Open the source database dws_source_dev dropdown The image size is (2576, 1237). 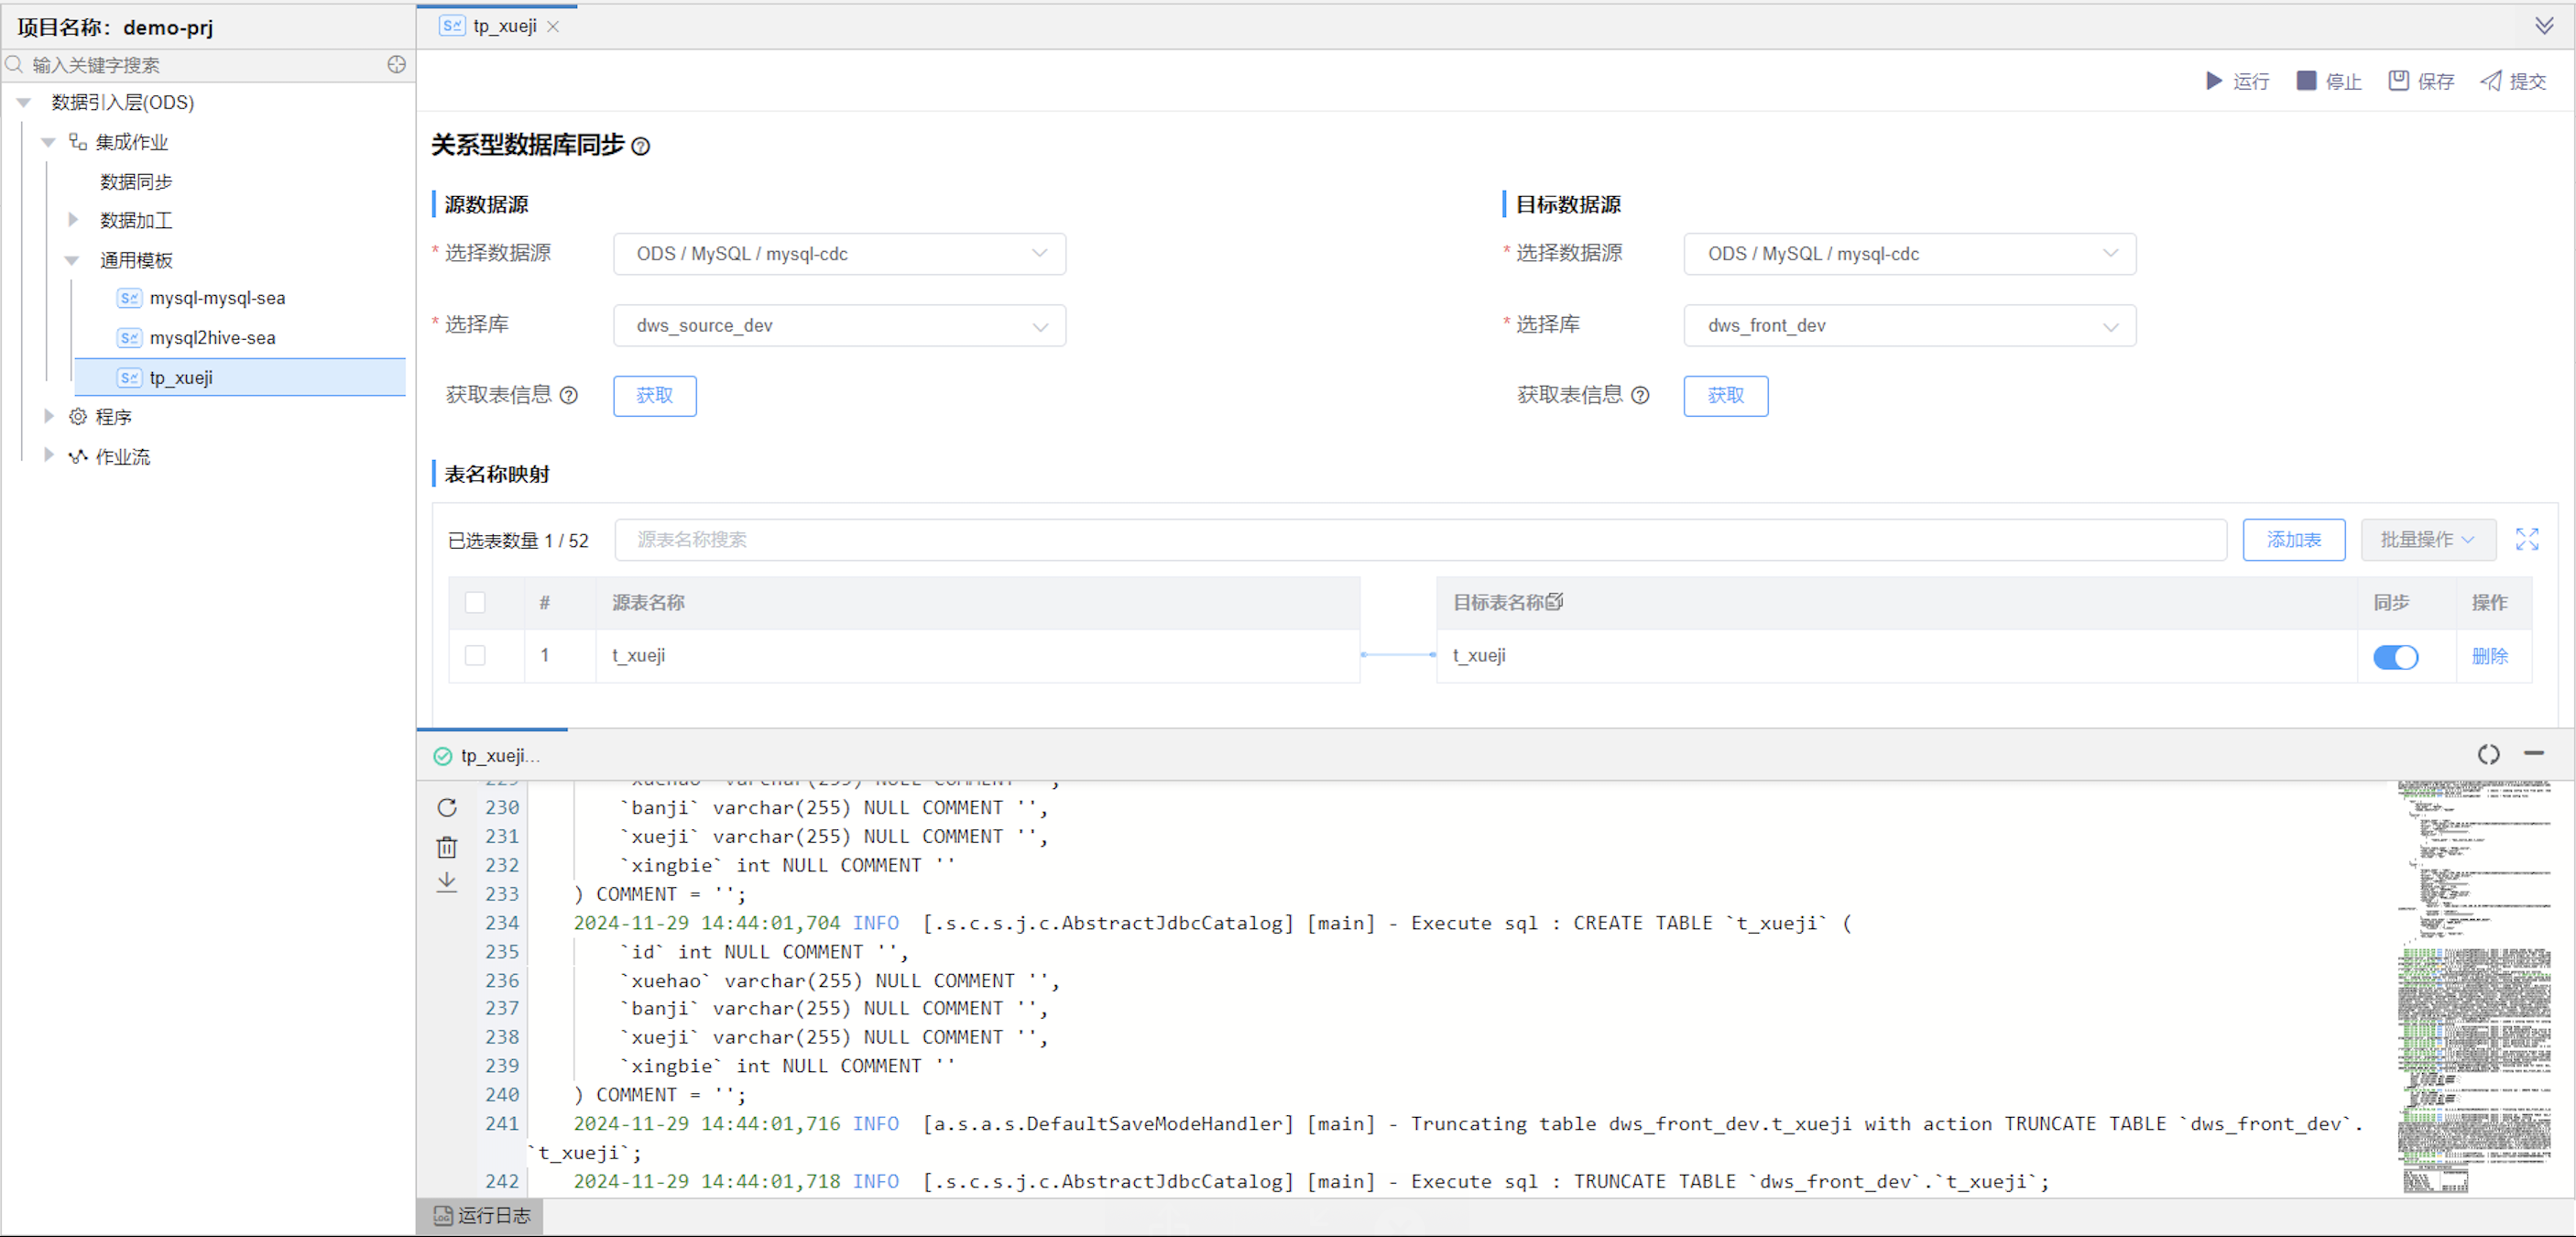click(x=839, y=326)
